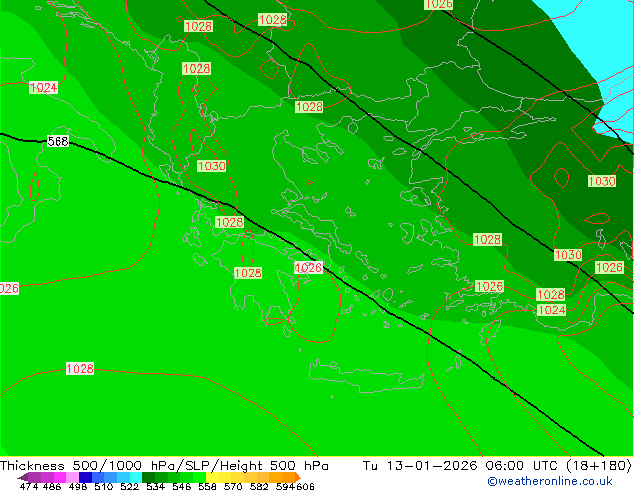
Task: Click the 1024 label with white background
Action: pos(44,88)
